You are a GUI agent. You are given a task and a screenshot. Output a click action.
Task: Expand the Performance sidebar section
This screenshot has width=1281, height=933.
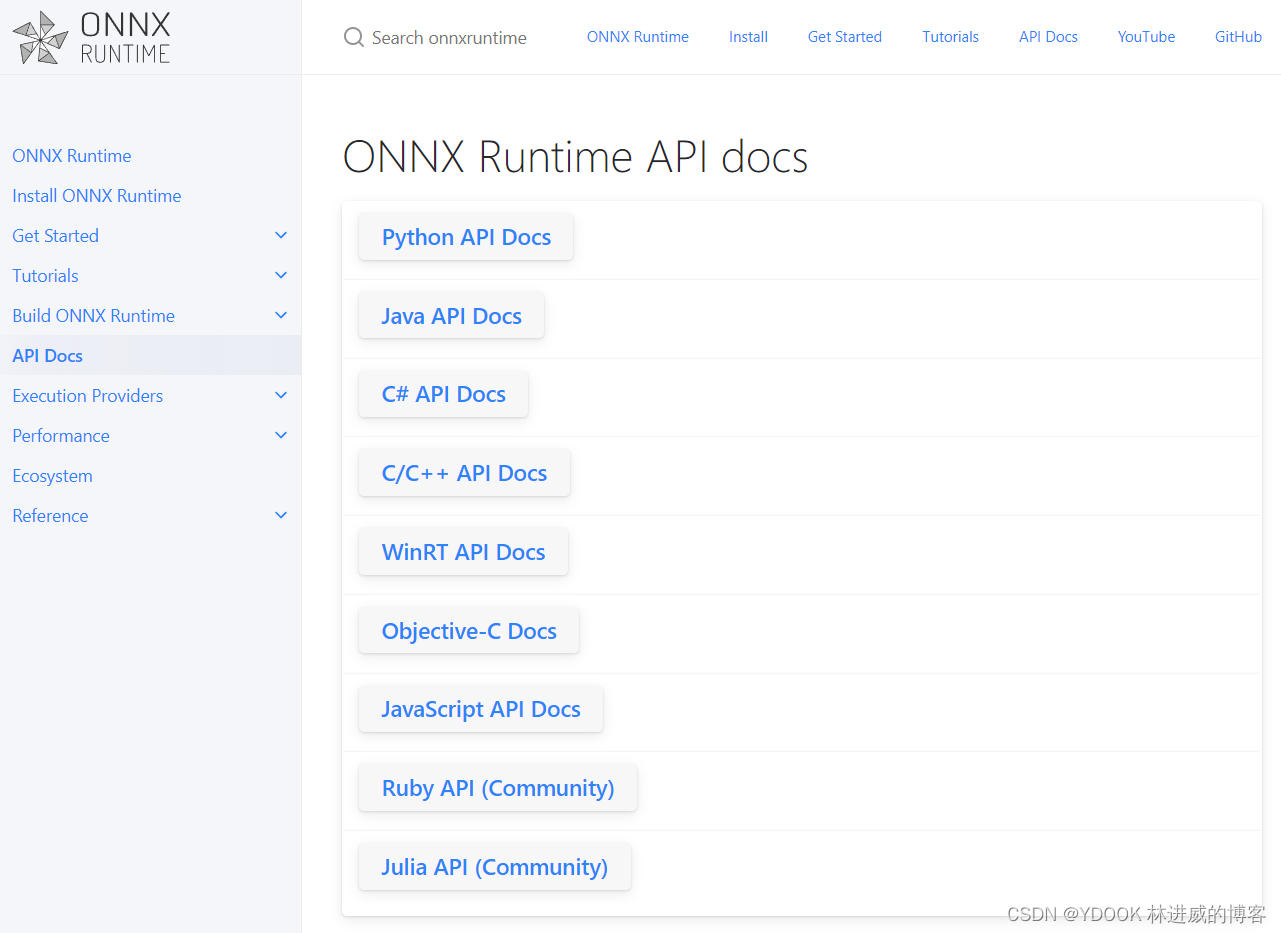(x=281, y=435)
